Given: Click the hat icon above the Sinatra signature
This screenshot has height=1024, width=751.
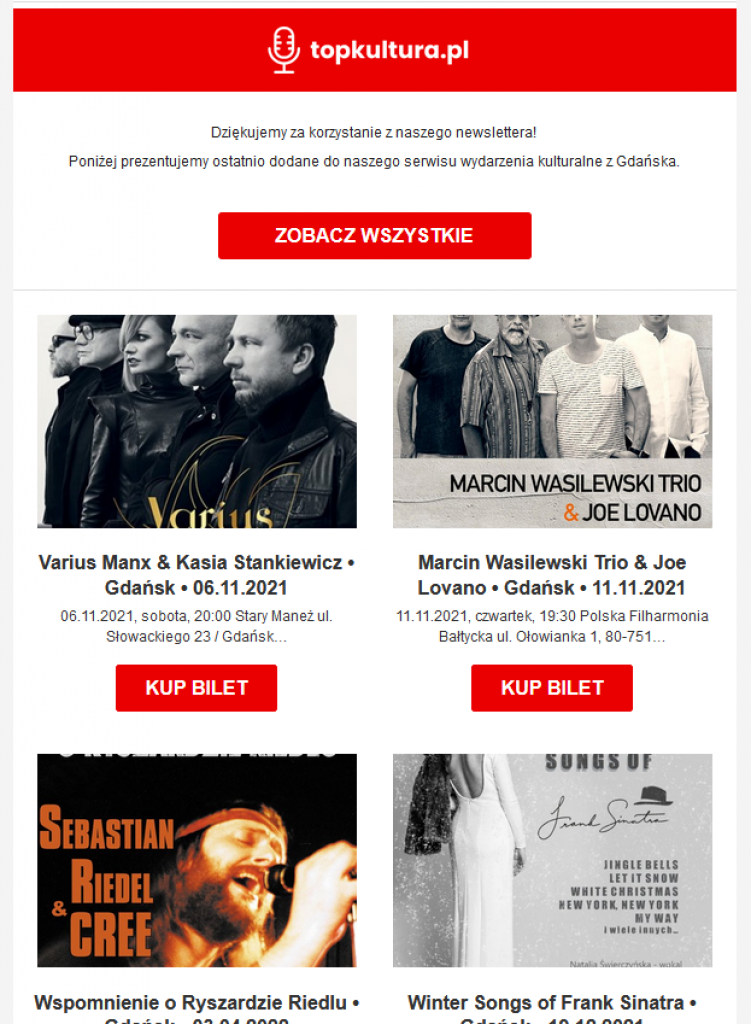Looking at the screenshot, I should point(653,795).
